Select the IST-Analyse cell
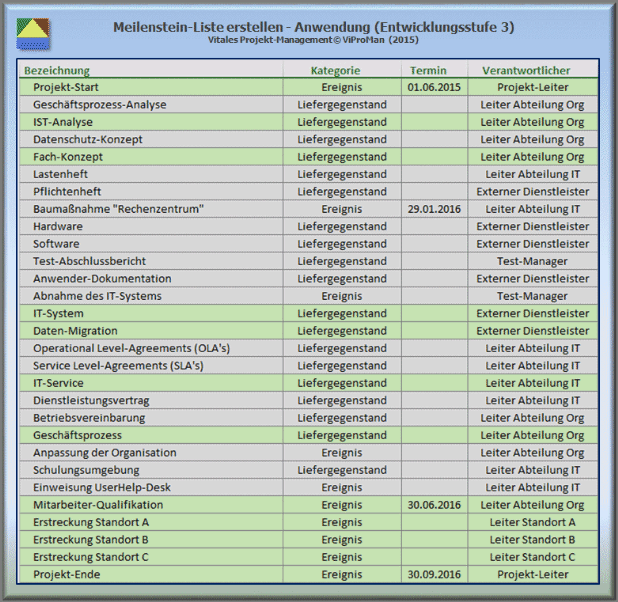Viewport: 618px width, 602px height. click(151, 122)
